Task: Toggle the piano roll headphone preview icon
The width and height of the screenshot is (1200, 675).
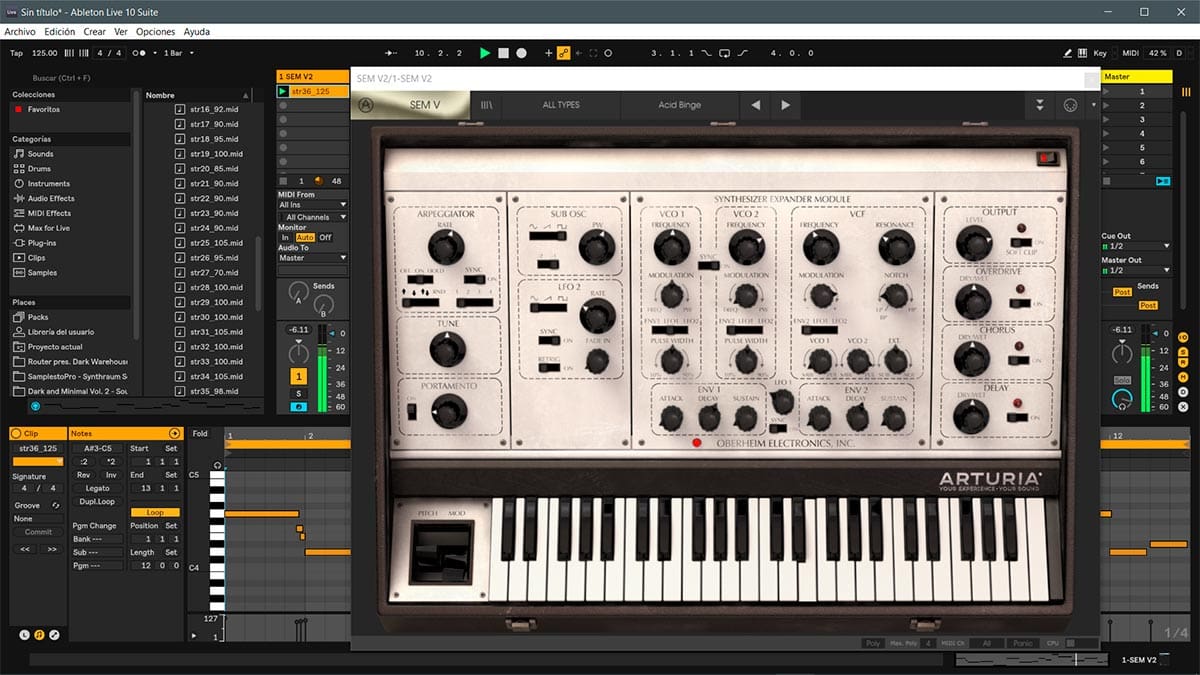Action: [217, 467]
